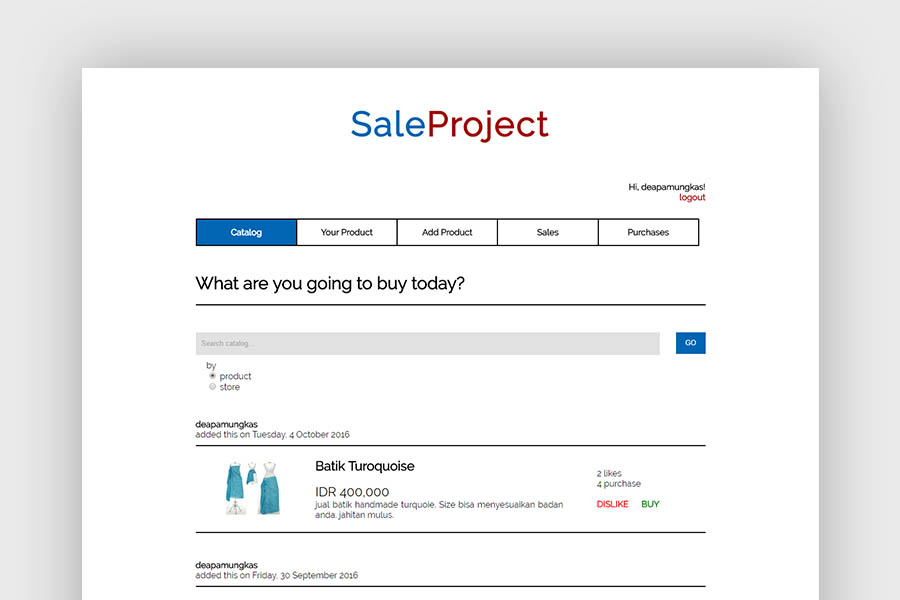Click the '2 likes' count text
This screenshot has width=900, height=600.
[x=611, y=473]
